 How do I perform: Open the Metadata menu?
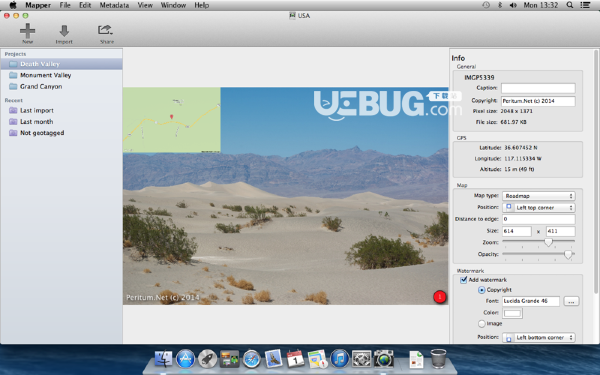click(x=114, y=5)
